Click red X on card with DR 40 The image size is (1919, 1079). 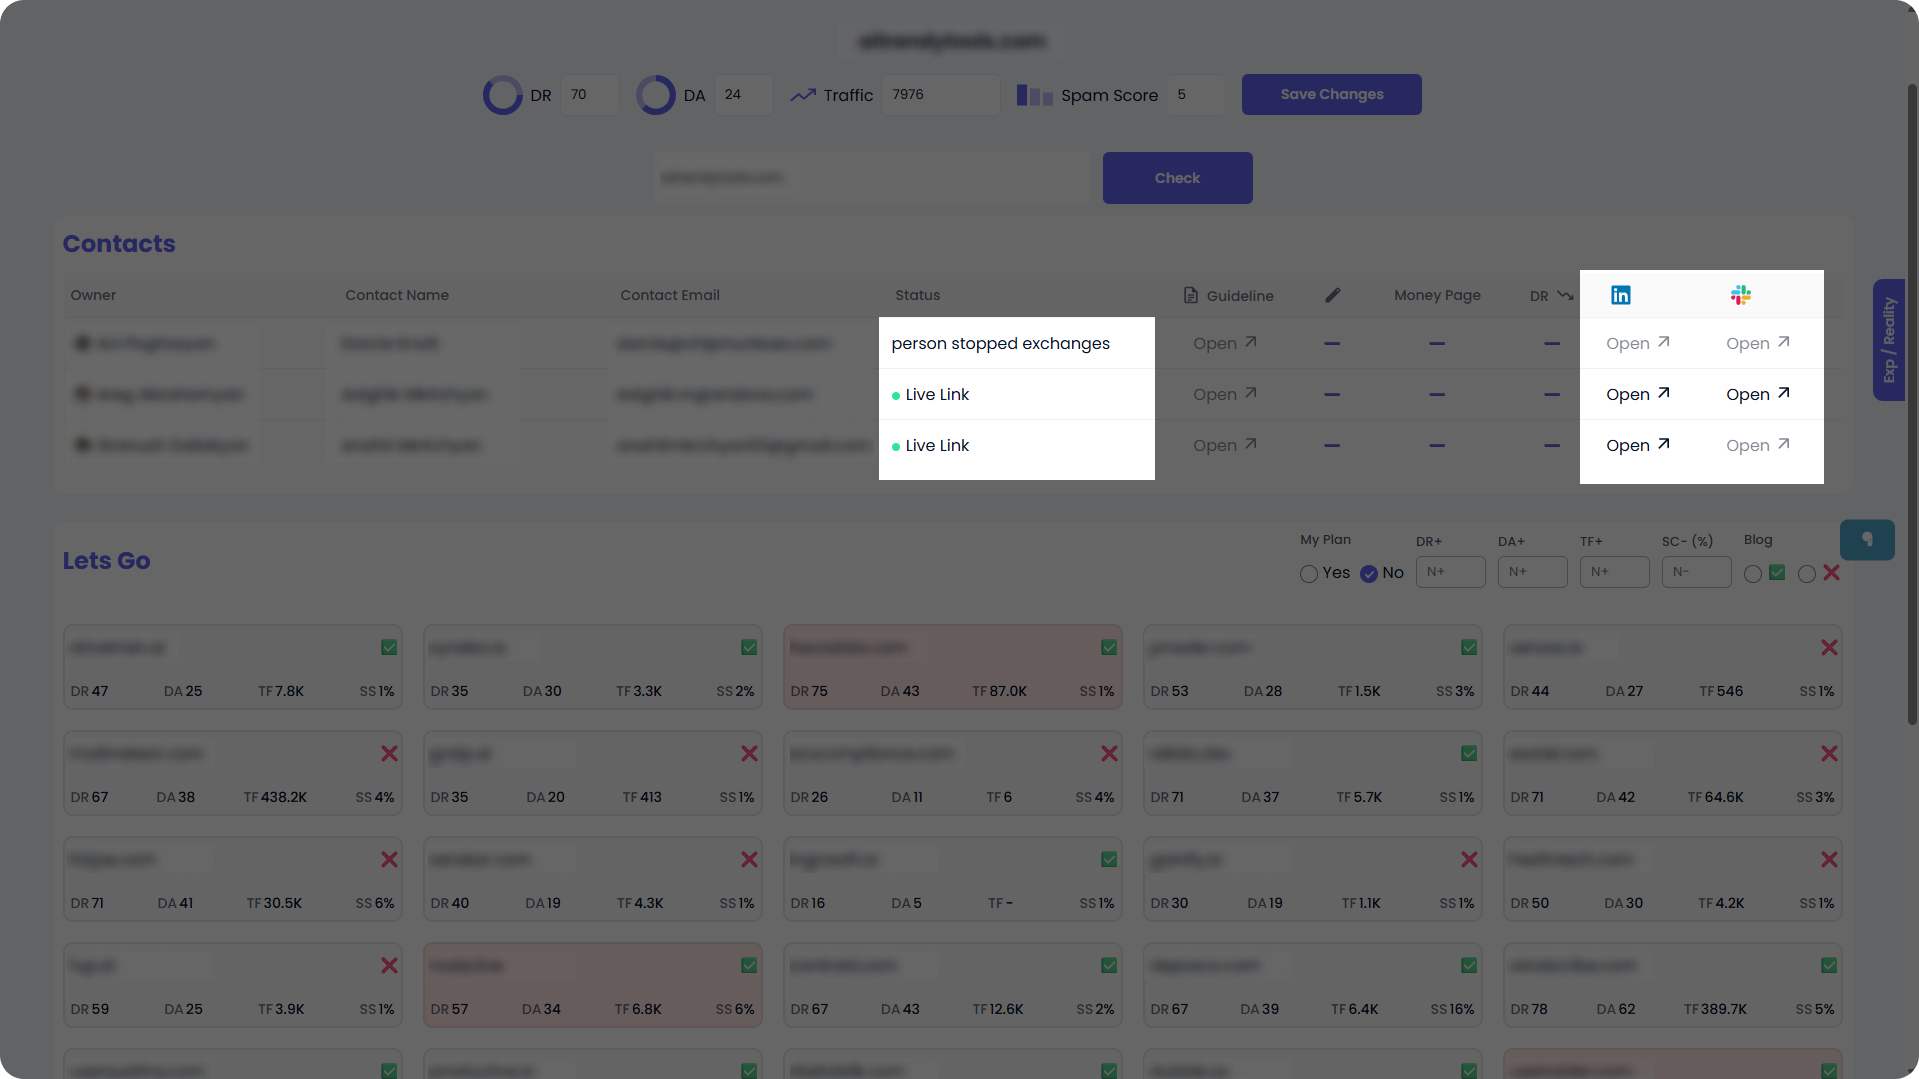point(749,860)
